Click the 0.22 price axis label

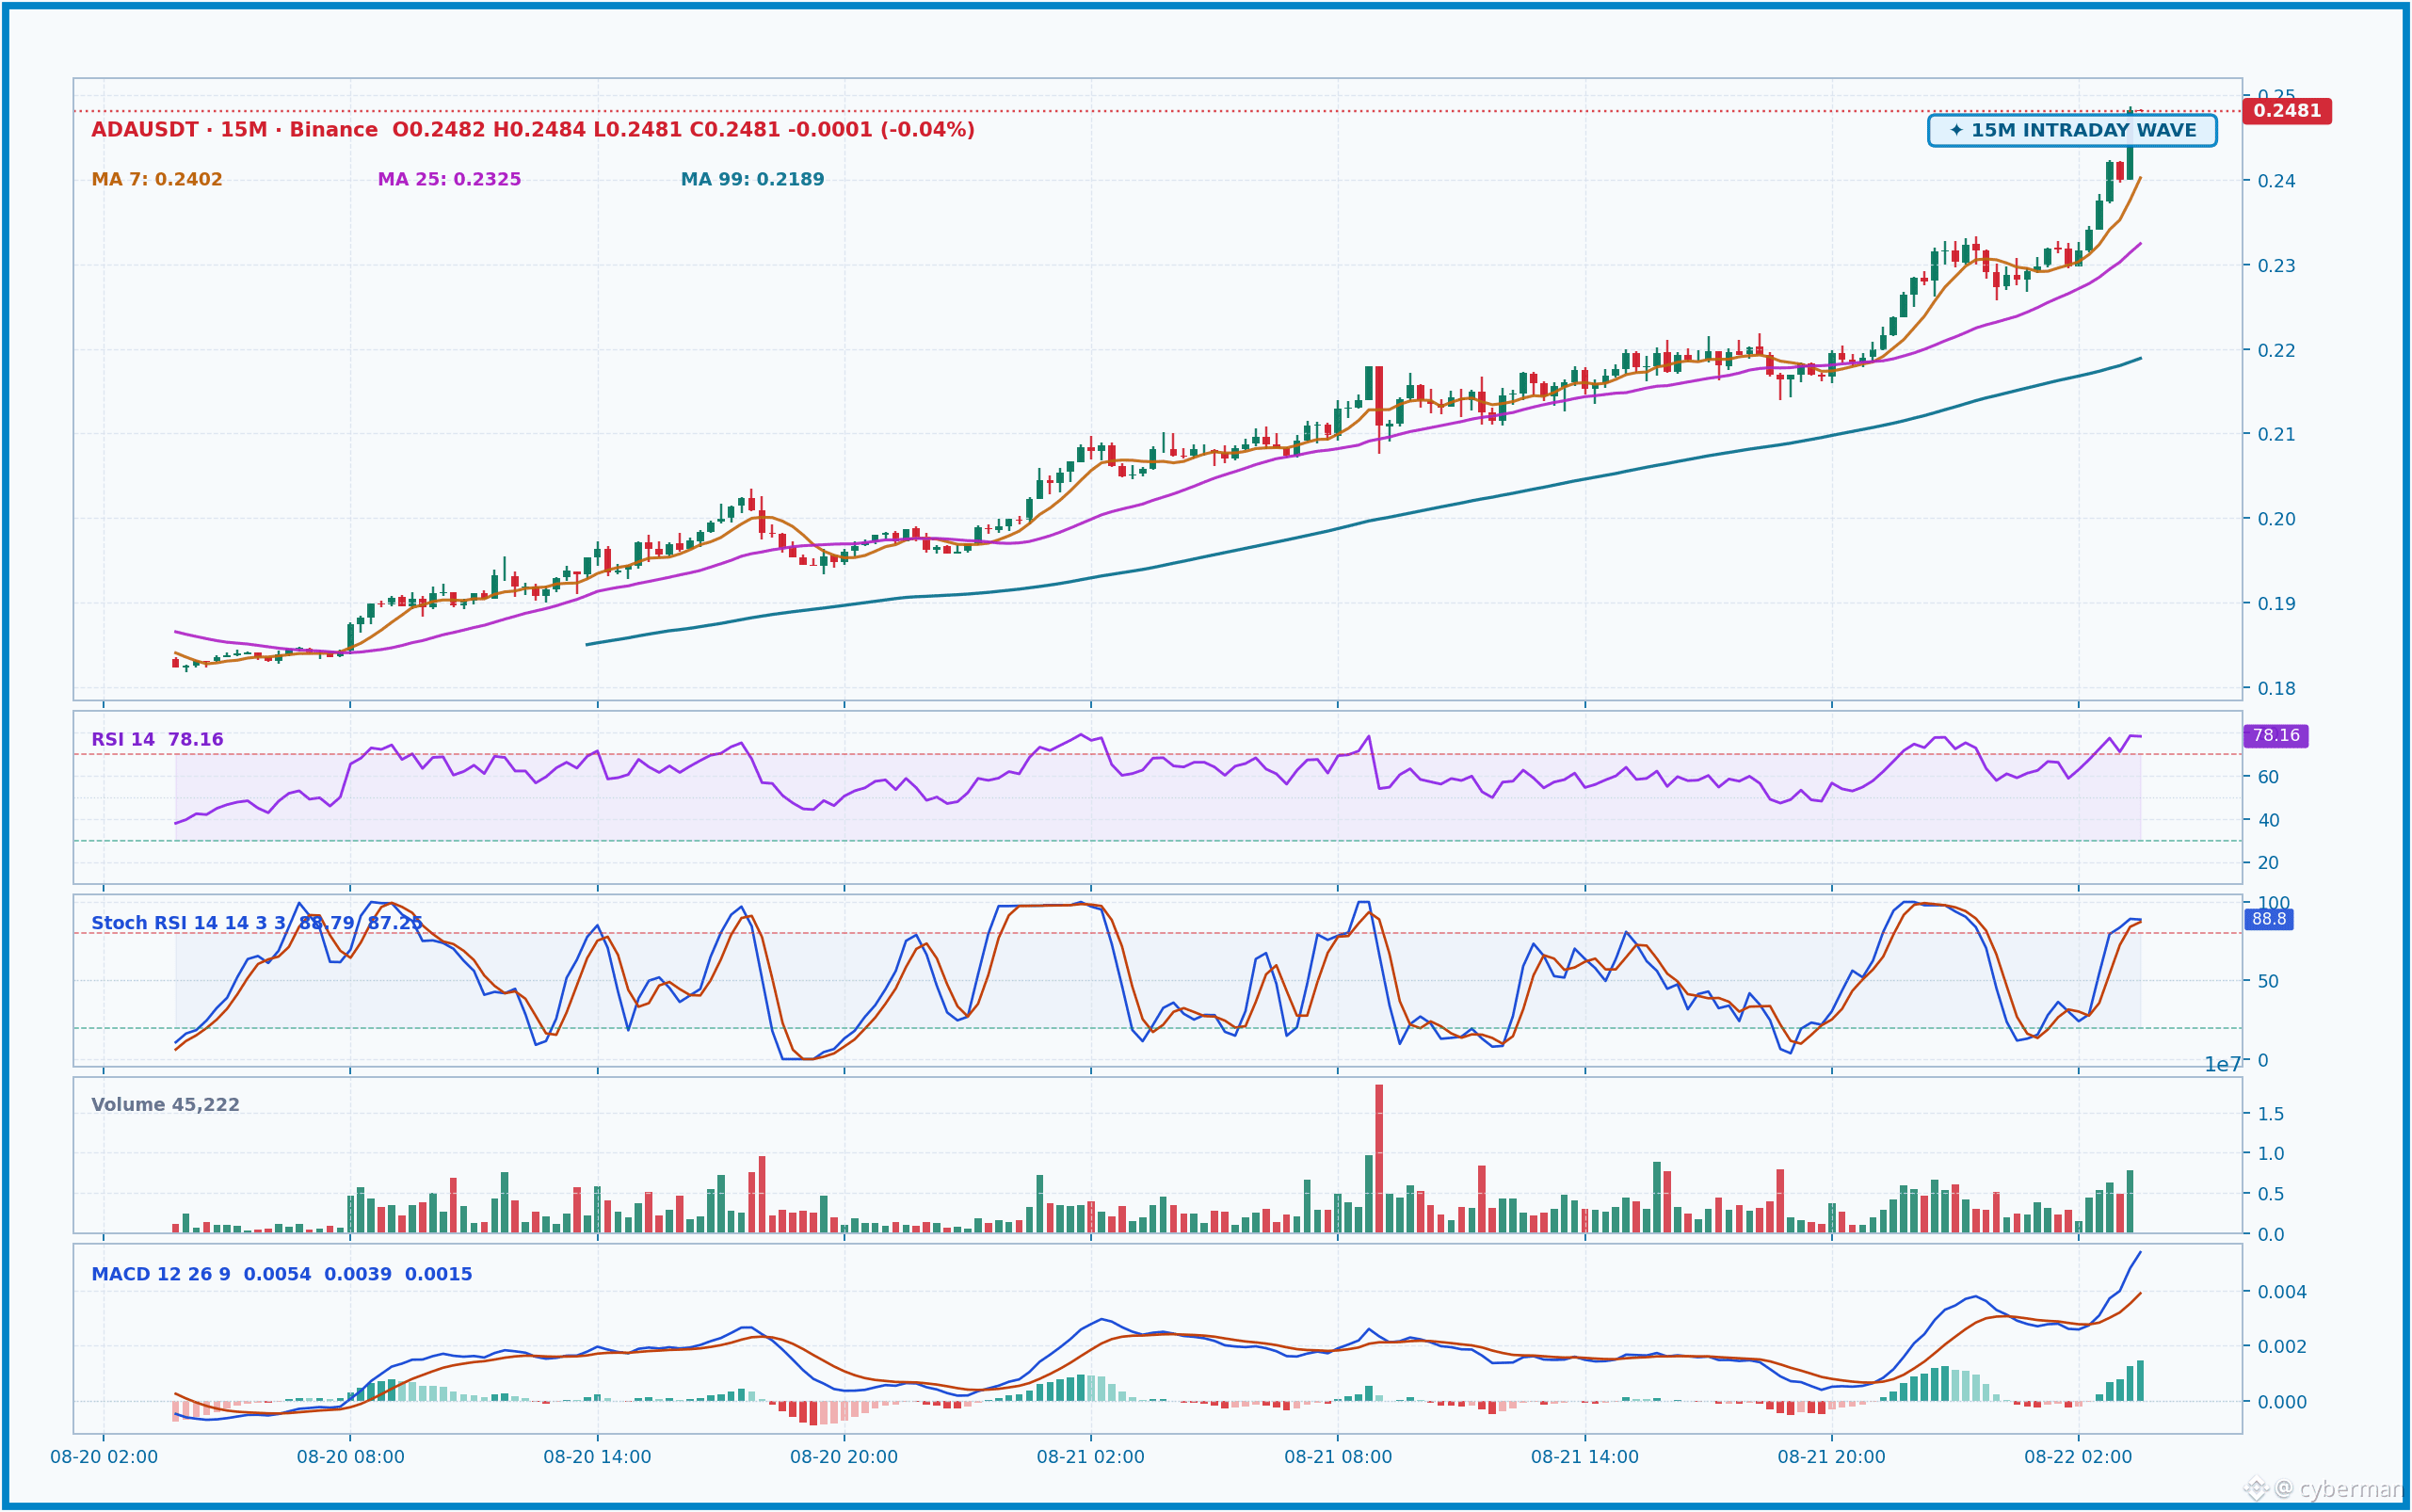[2276, 350]
